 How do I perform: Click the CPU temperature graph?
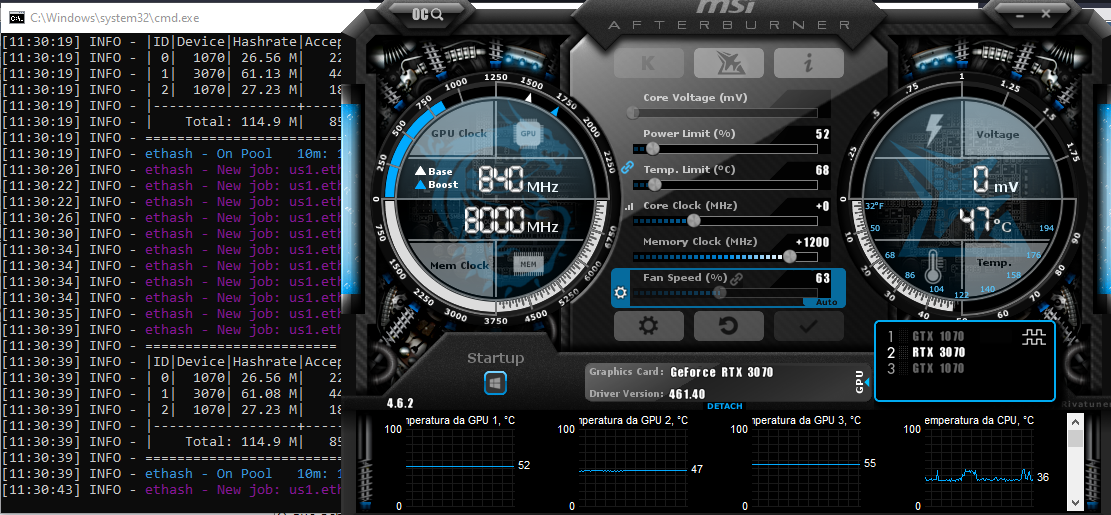tap(979, 467)
